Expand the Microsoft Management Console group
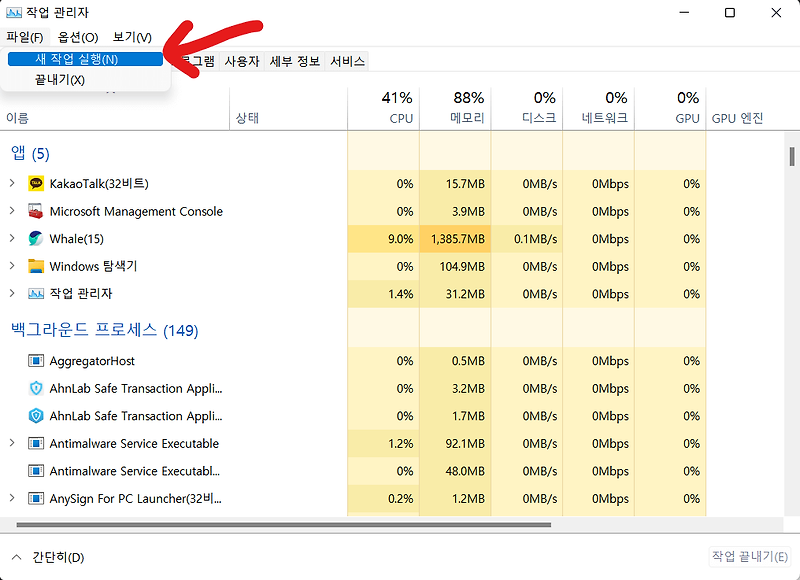This screenshot has height=580, width=800. pyautogui.click(x=12, y=211)
